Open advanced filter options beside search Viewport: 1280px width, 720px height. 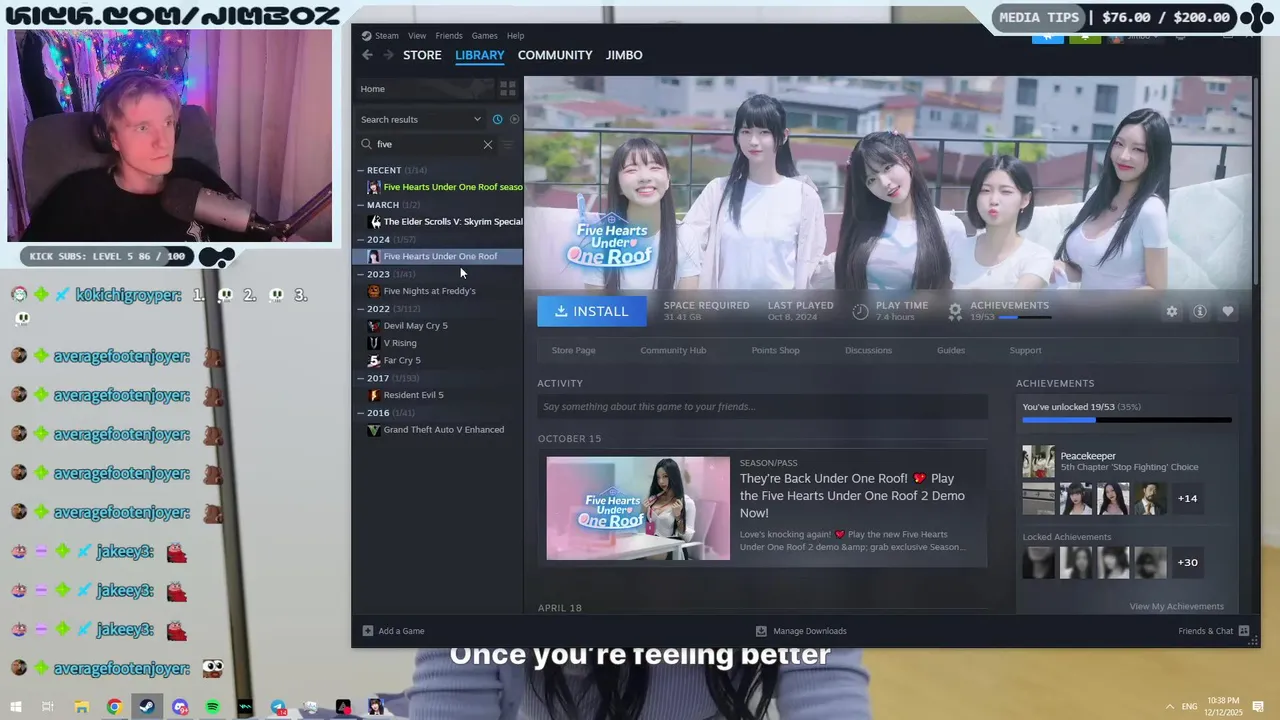[507, 144]
